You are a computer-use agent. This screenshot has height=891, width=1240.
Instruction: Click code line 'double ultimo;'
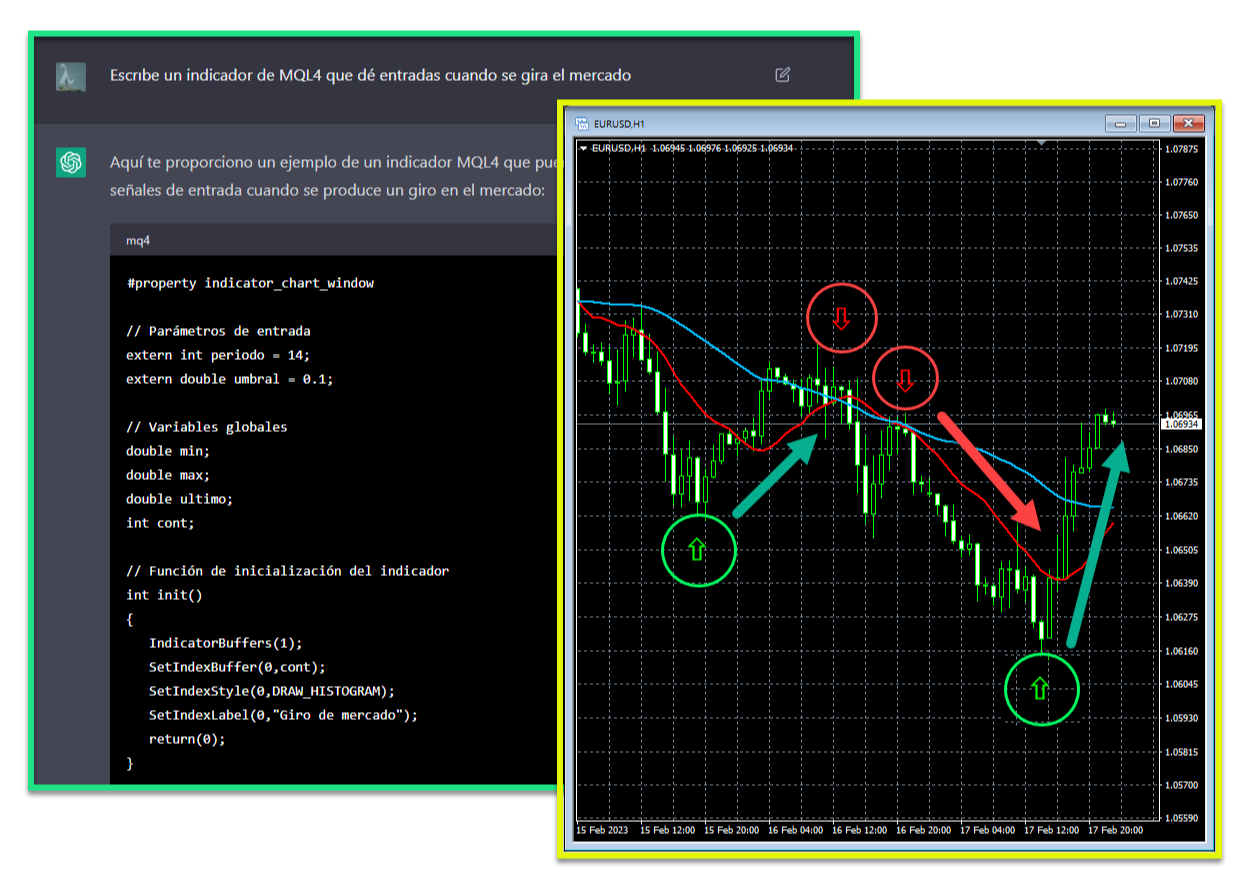pyautogui.click(x=180, y=499)
